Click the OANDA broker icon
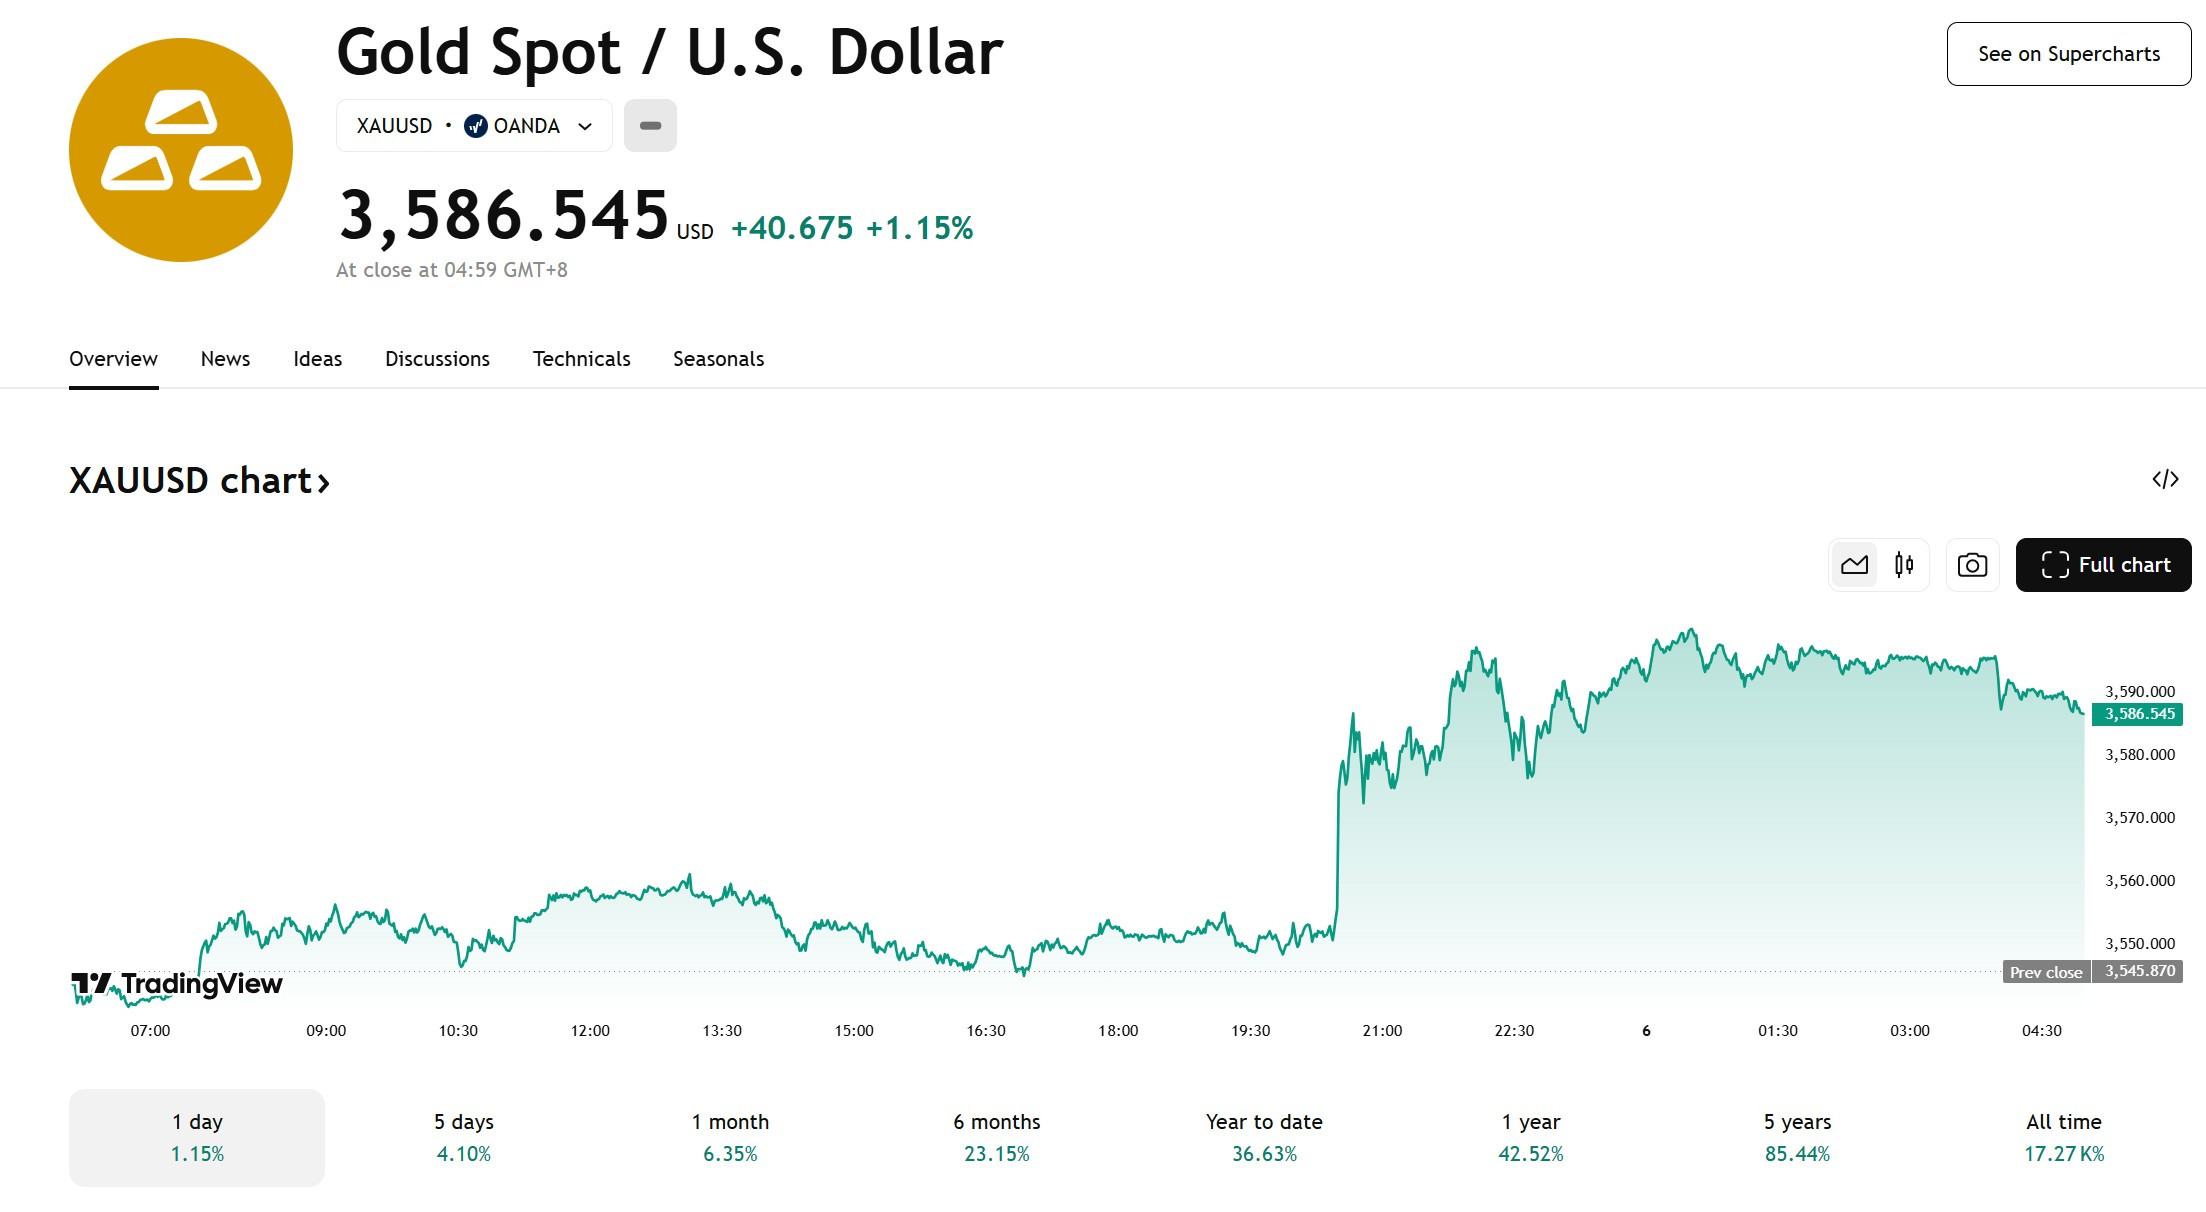 [475, 126]
